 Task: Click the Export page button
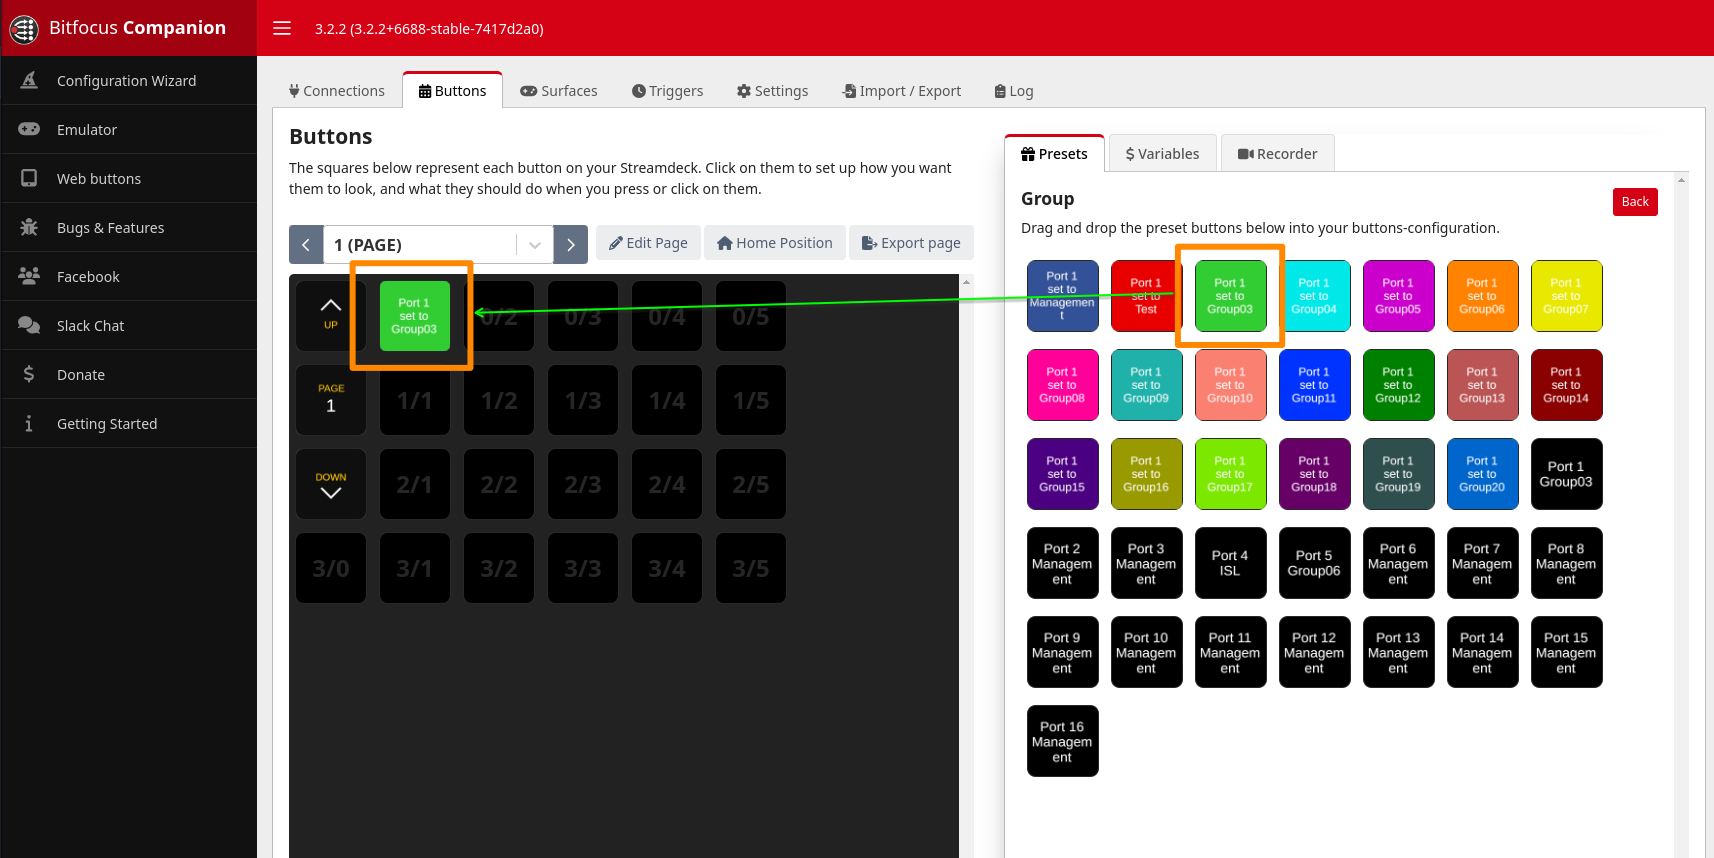tap(911, 243)
